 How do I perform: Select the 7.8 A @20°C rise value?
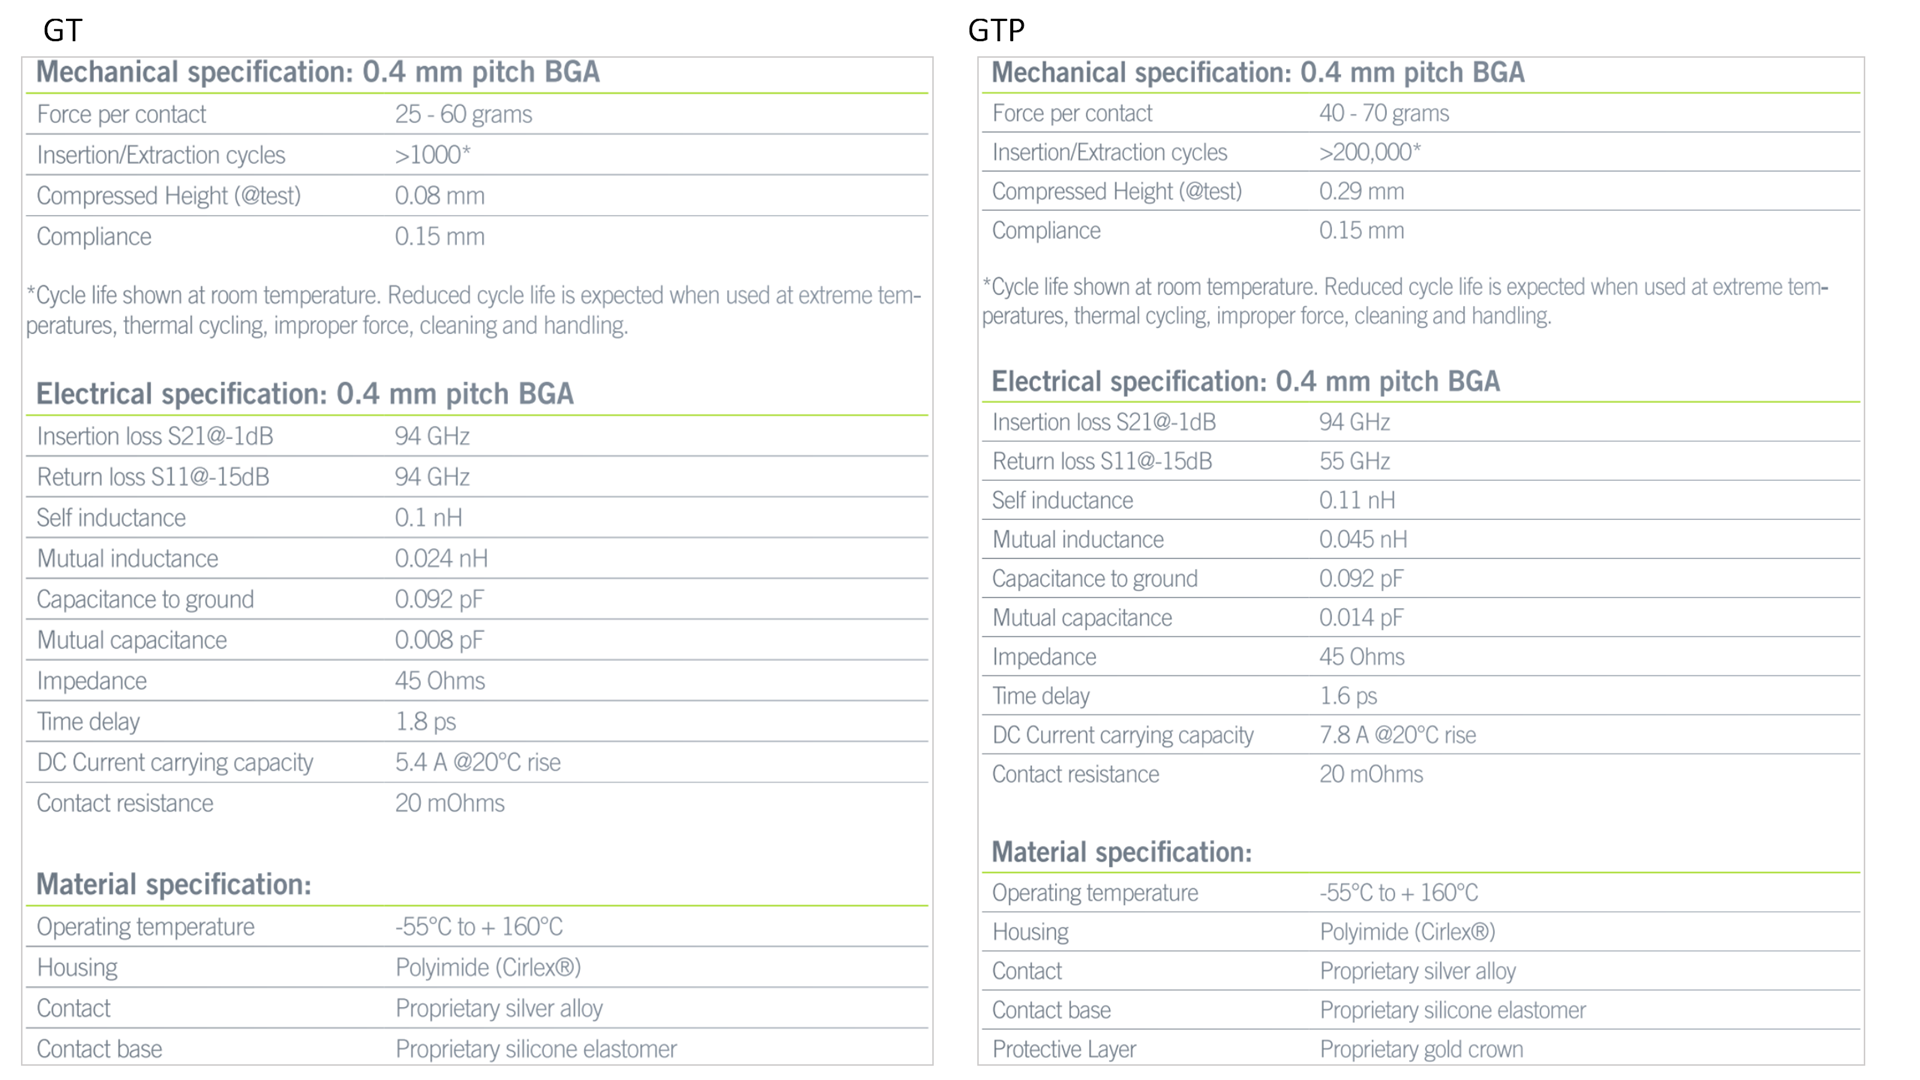1397,735
